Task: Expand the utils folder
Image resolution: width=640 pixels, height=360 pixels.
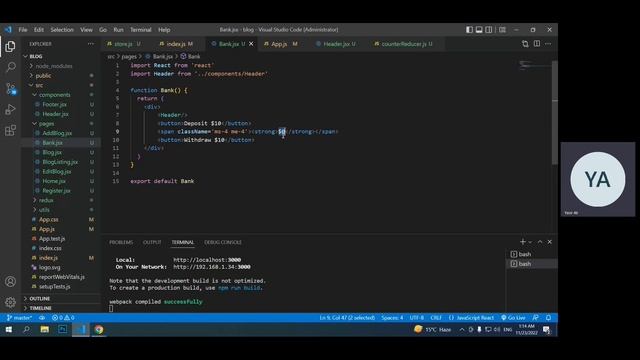Action: click(44, 210)
